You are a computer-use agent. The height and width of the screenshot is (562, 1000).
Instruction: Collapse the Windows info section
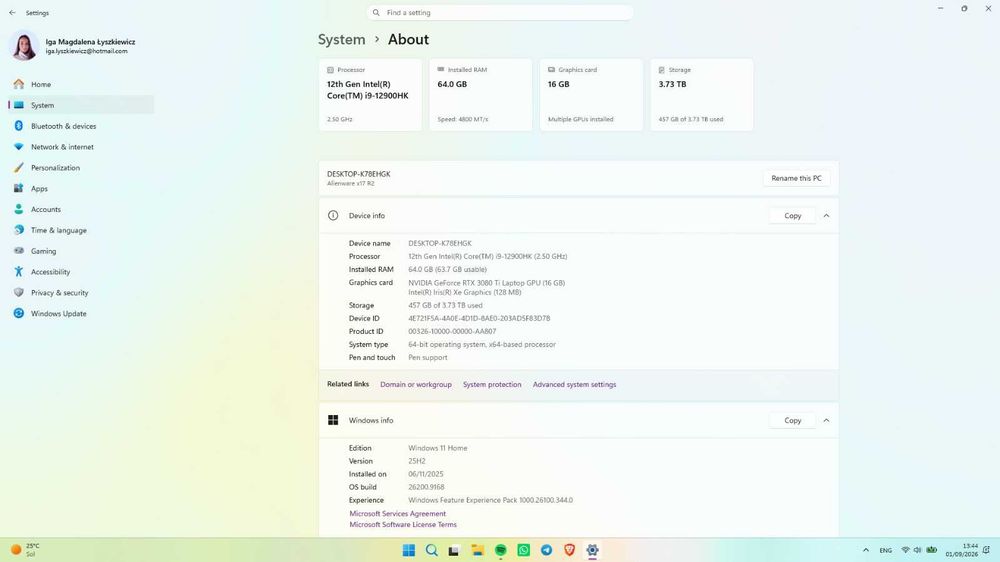pos(826,420)
